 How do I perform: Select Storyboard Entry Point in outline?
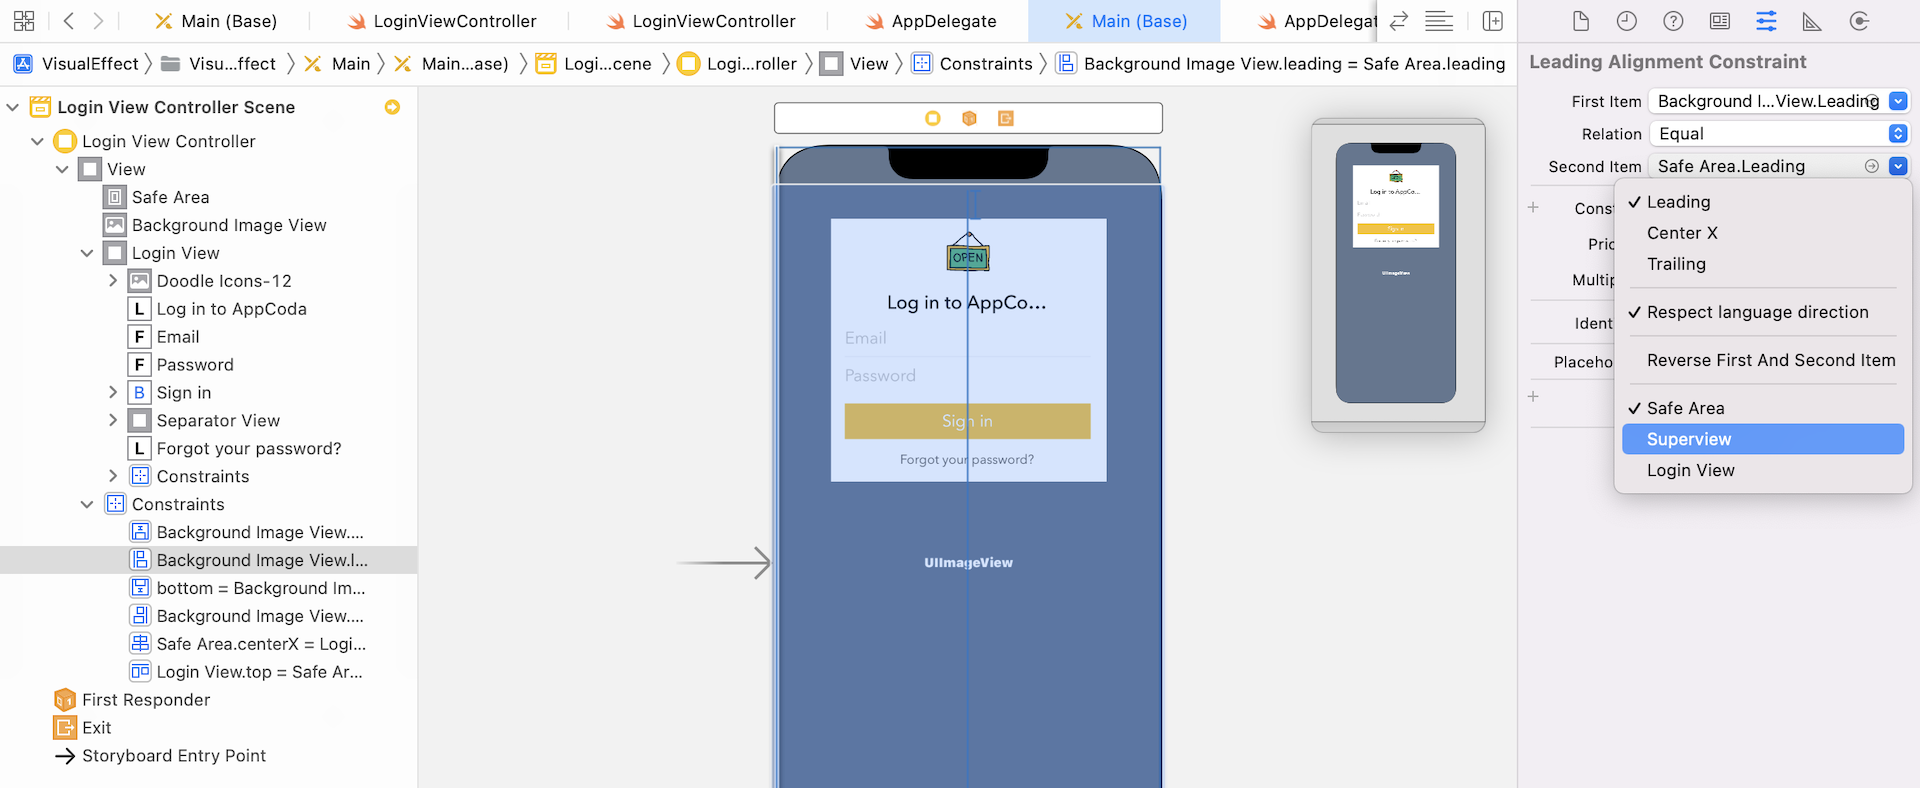(173, 756)
